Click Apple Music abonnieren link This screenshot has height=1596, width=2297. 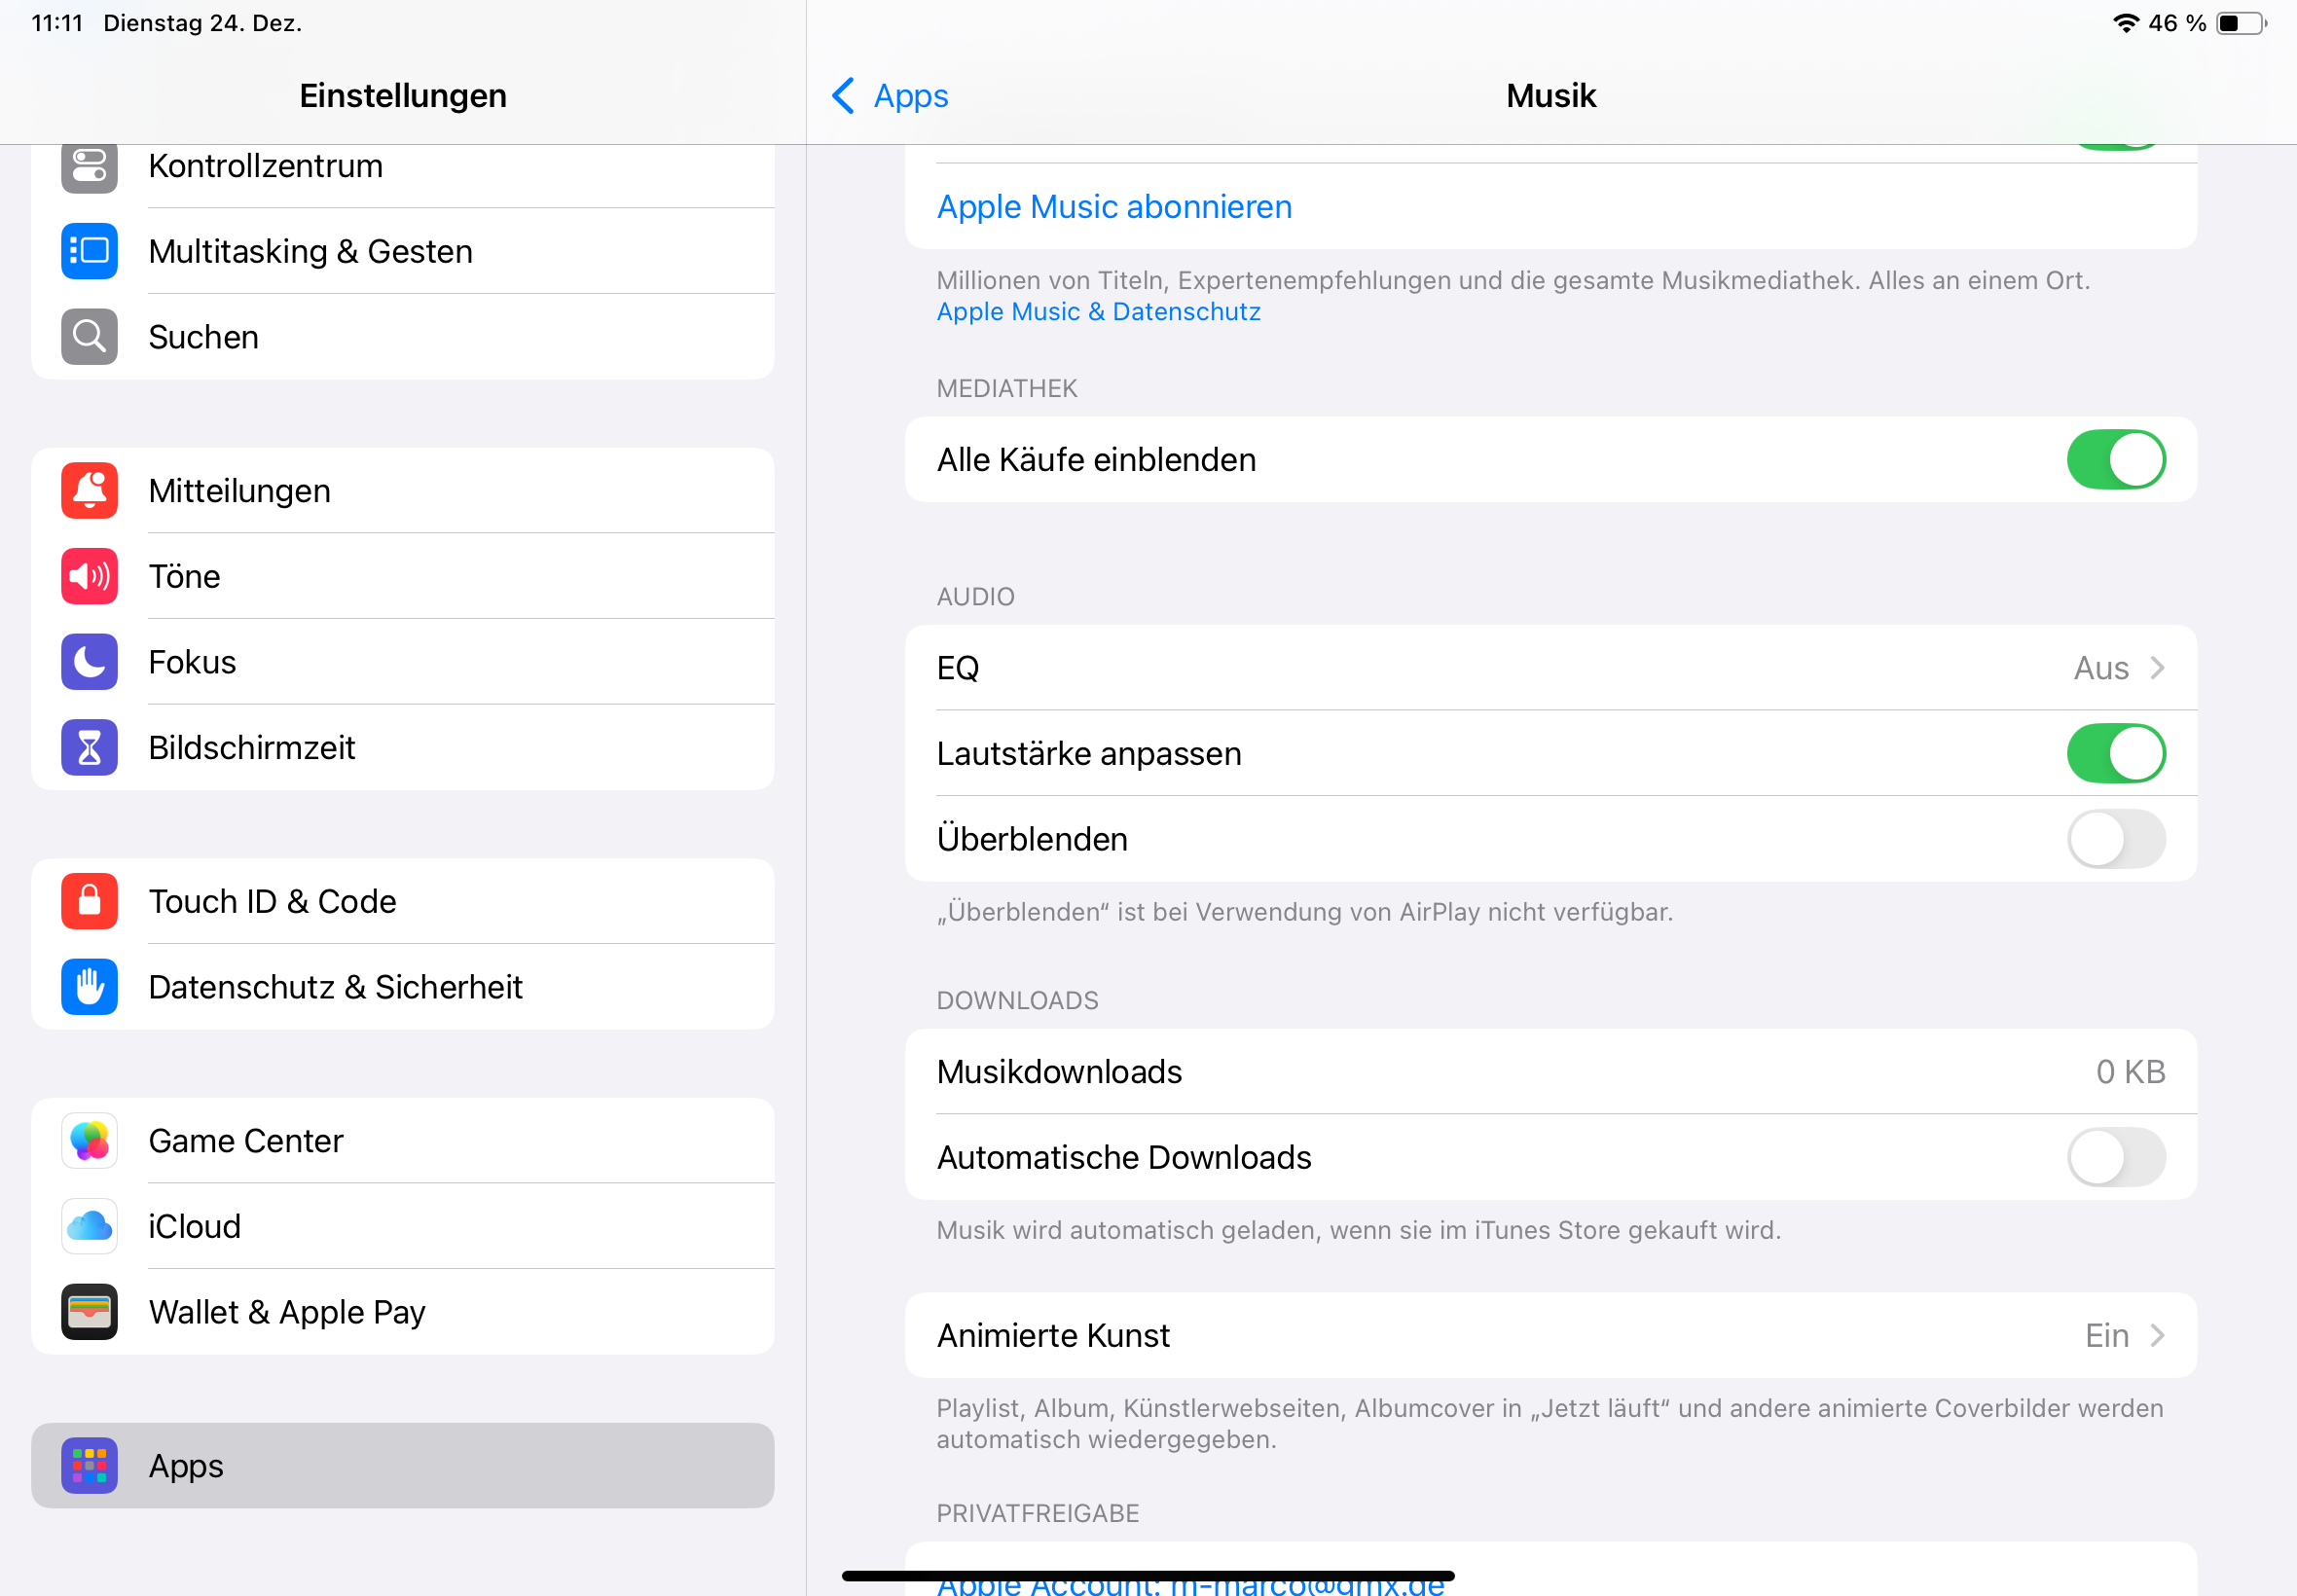(1114, 207)
